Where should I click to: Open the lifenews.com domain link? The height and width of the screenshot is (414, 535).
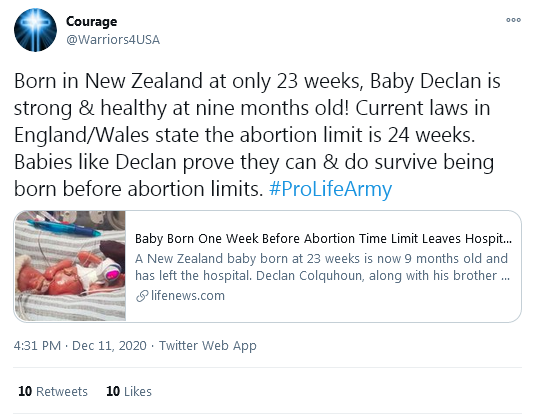(188, 296)
